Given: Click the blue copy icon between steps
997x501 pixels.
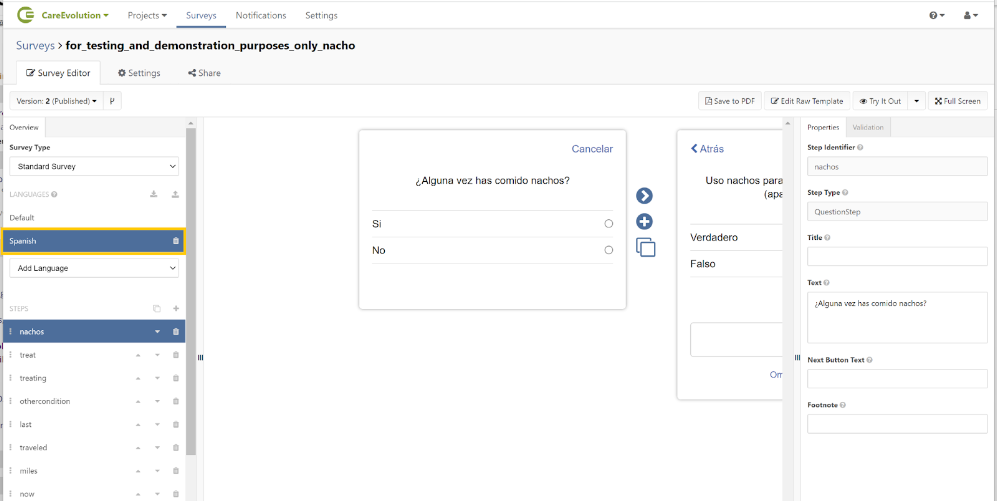Looking at the screenshot, I should [x=645, y=248].
